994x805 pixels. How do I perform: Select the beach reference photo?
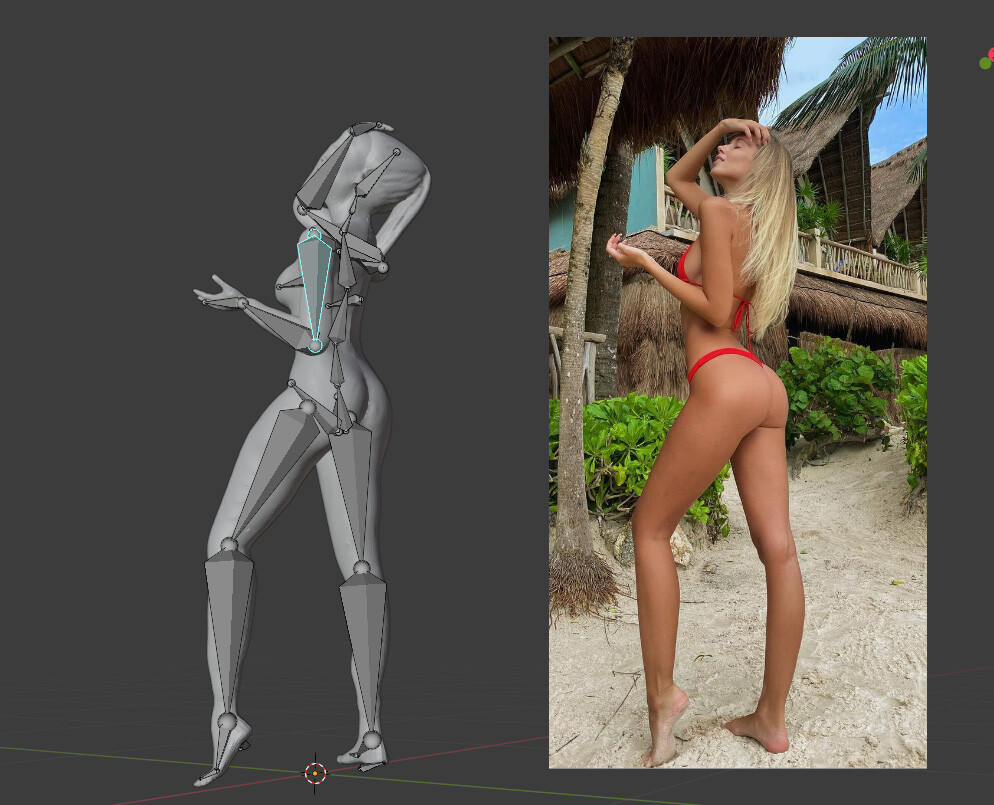(737, 402)
